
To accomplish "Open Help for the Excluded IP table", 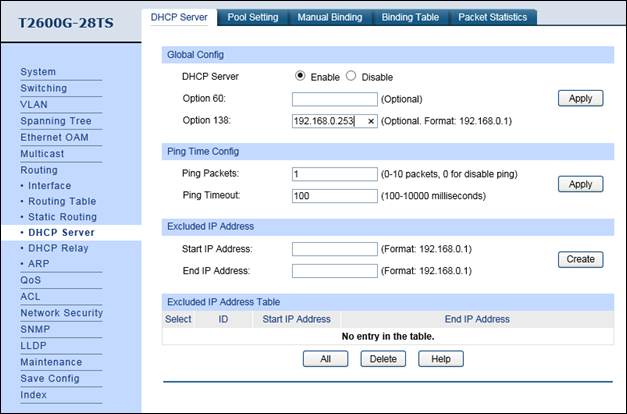I will tap(441, 359).
